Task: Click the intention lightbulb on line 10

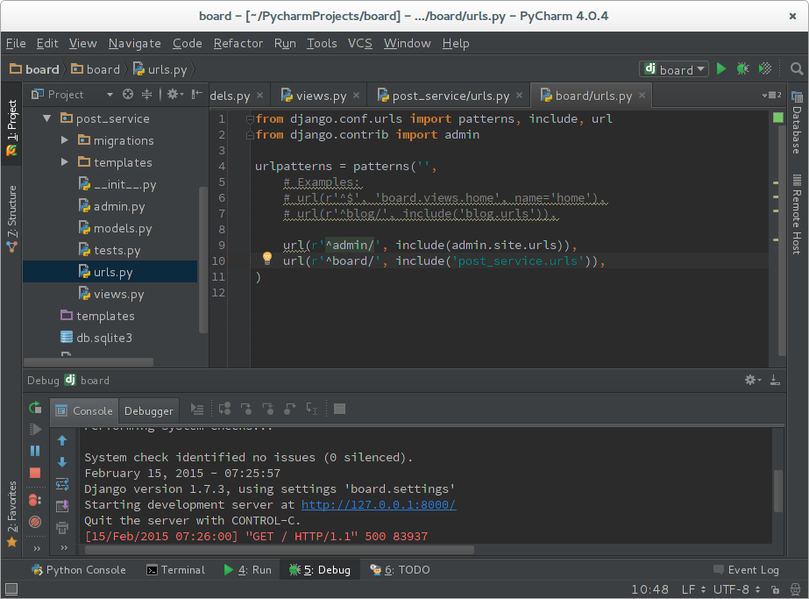Action: pos(267,258)
